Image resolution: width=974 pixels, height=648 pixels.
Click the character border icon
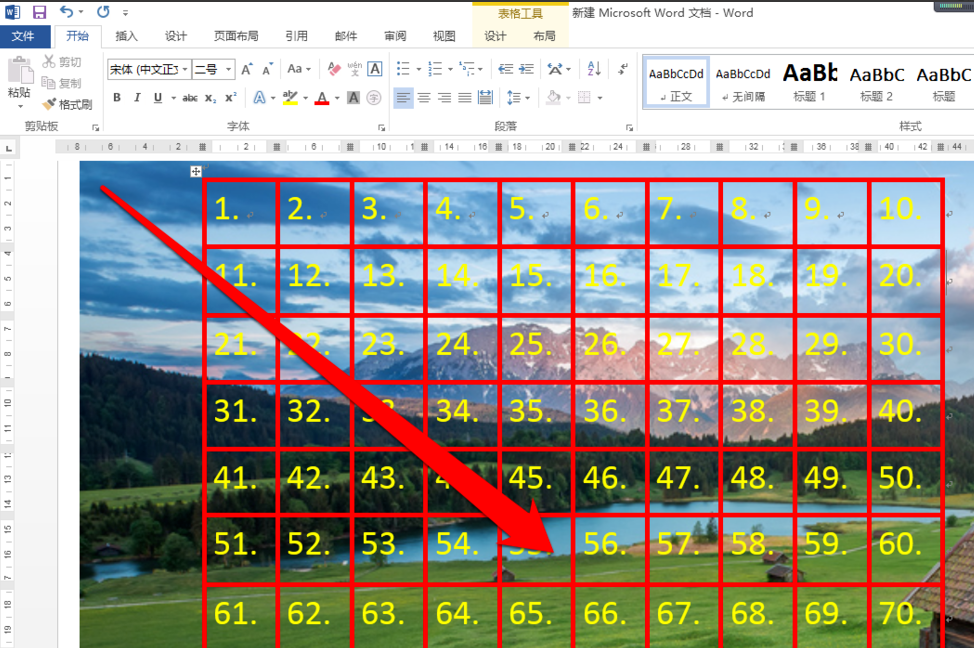tap(375, 69)
